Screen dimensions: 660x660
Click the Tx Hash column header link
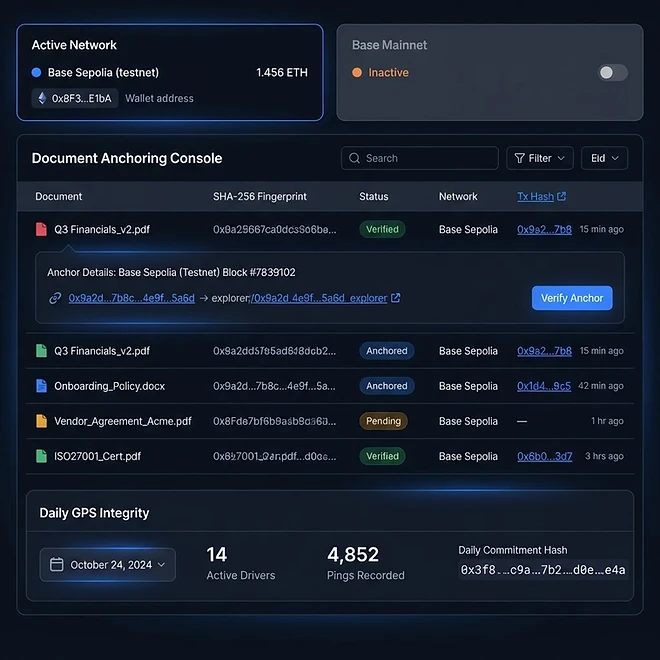[x=535, y=197]
